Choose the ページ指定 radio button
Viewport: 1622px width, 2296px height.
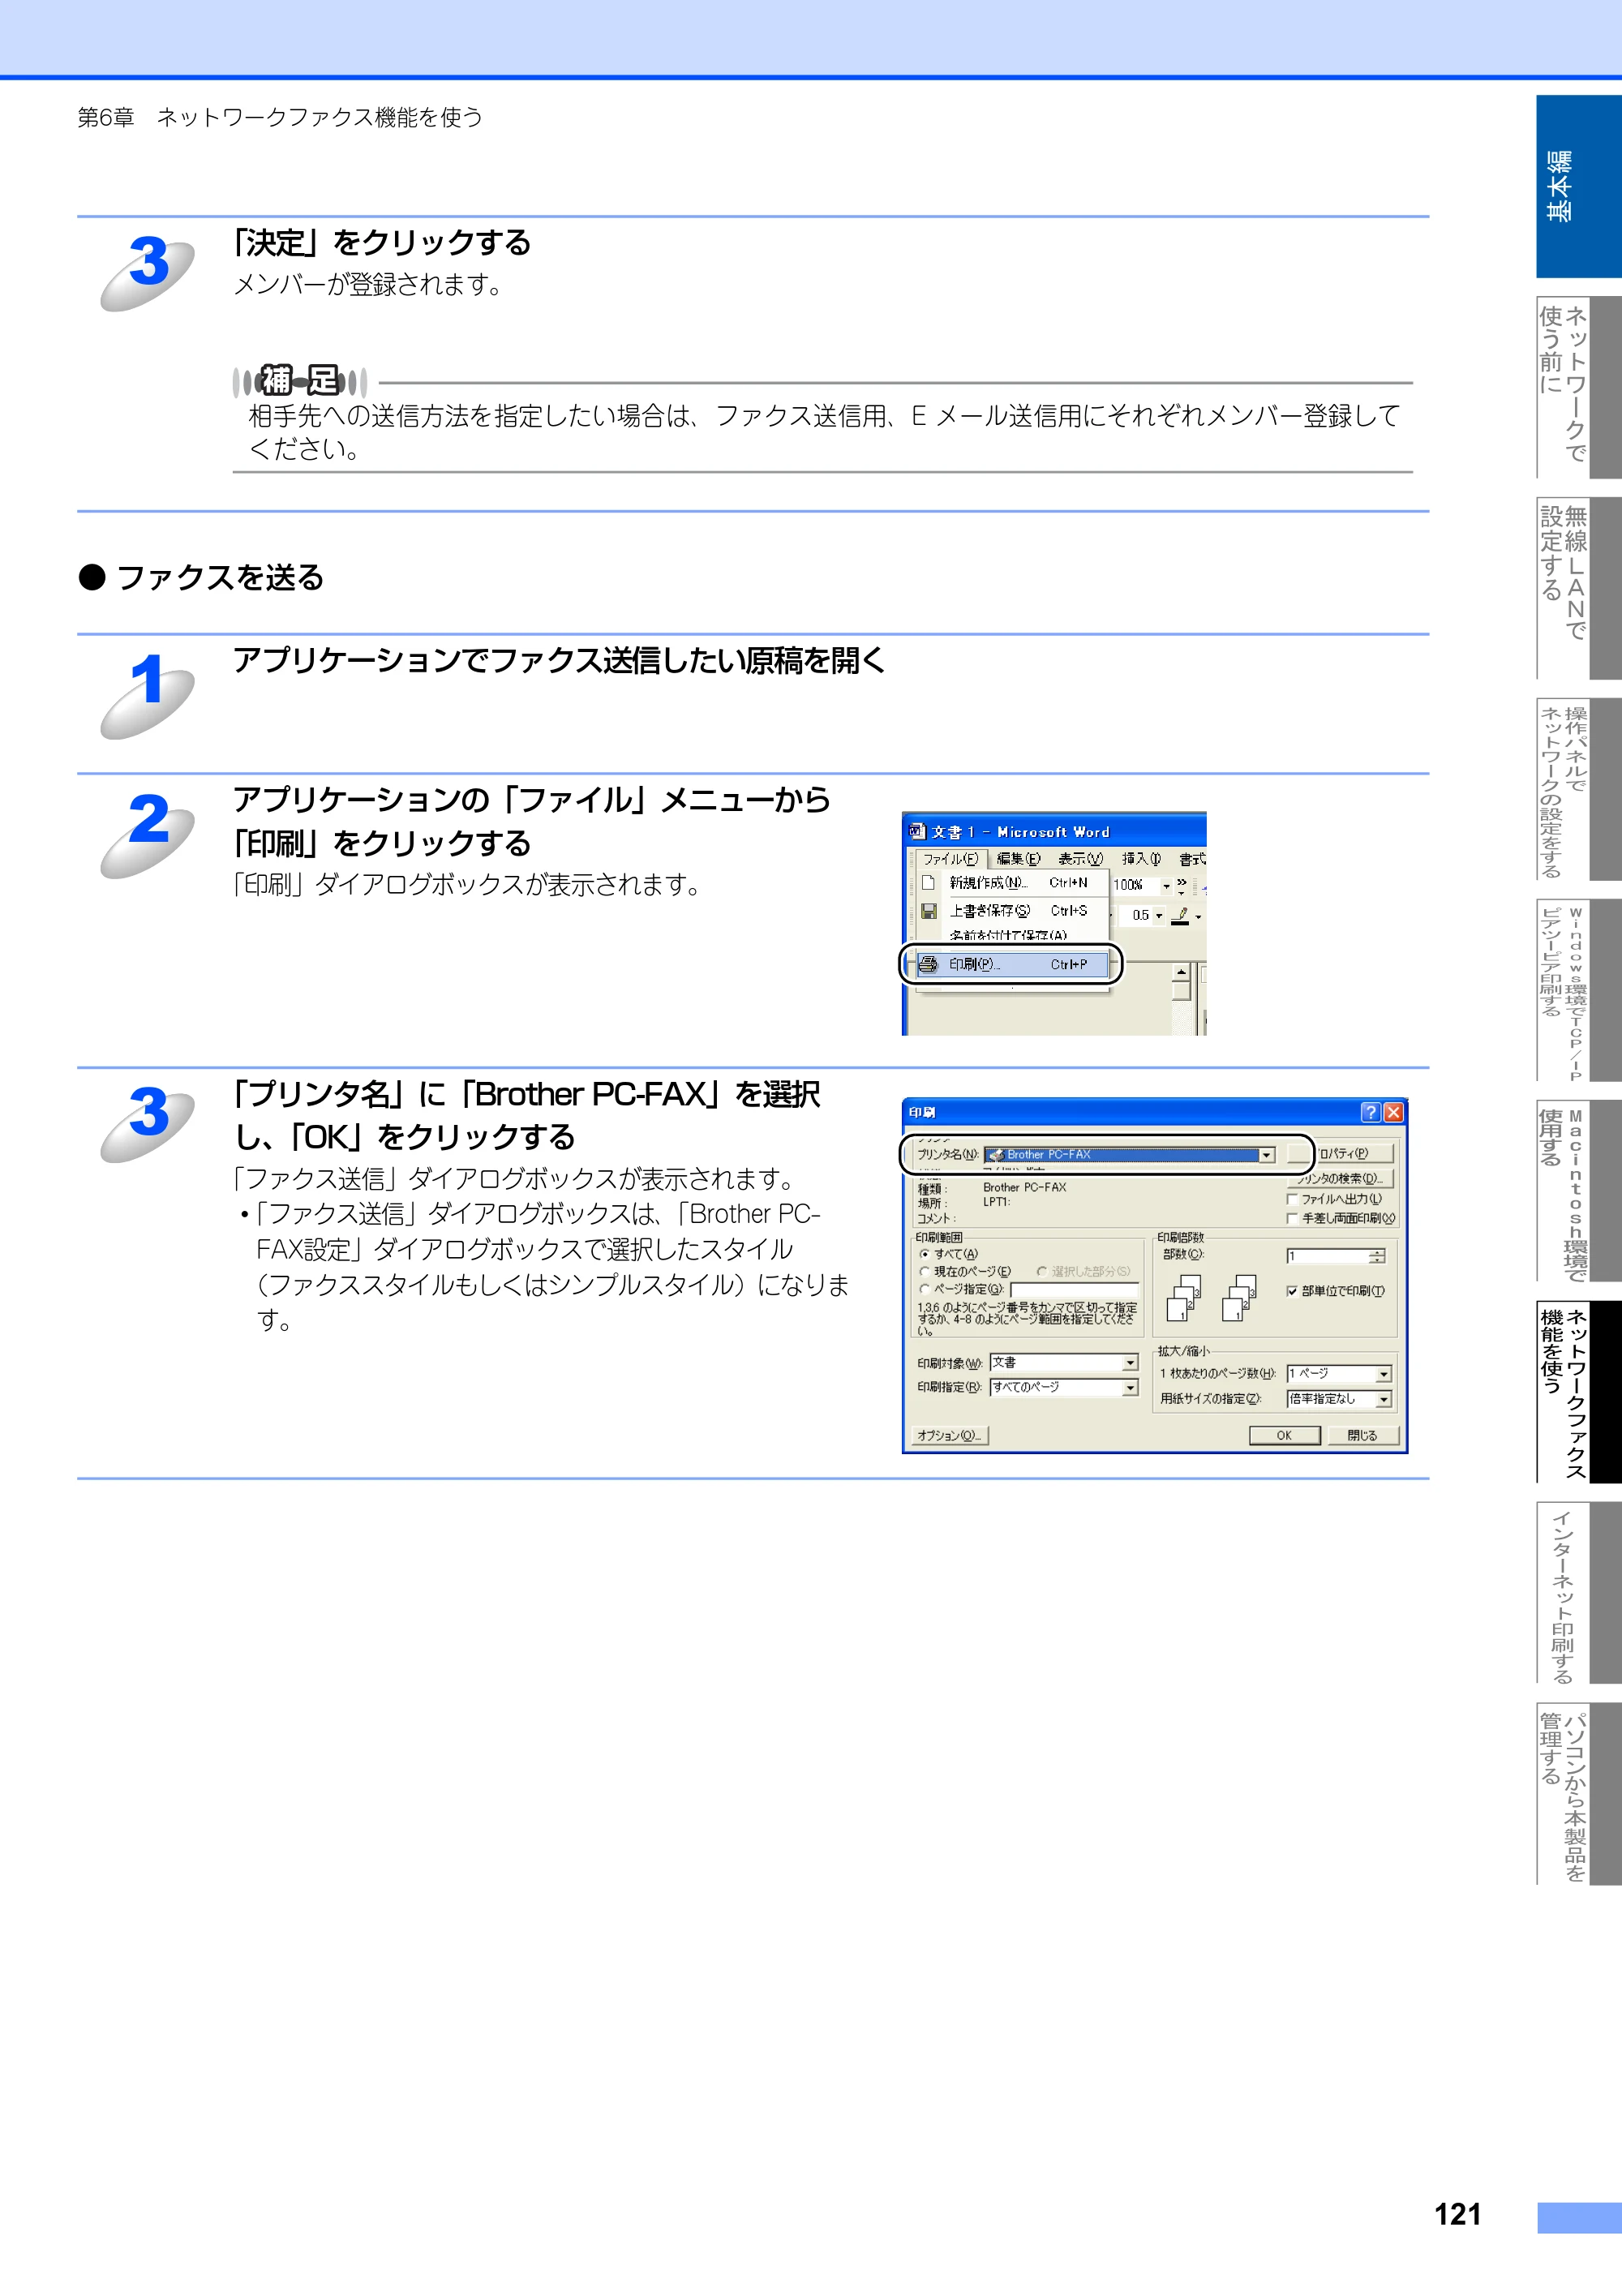924,1290
